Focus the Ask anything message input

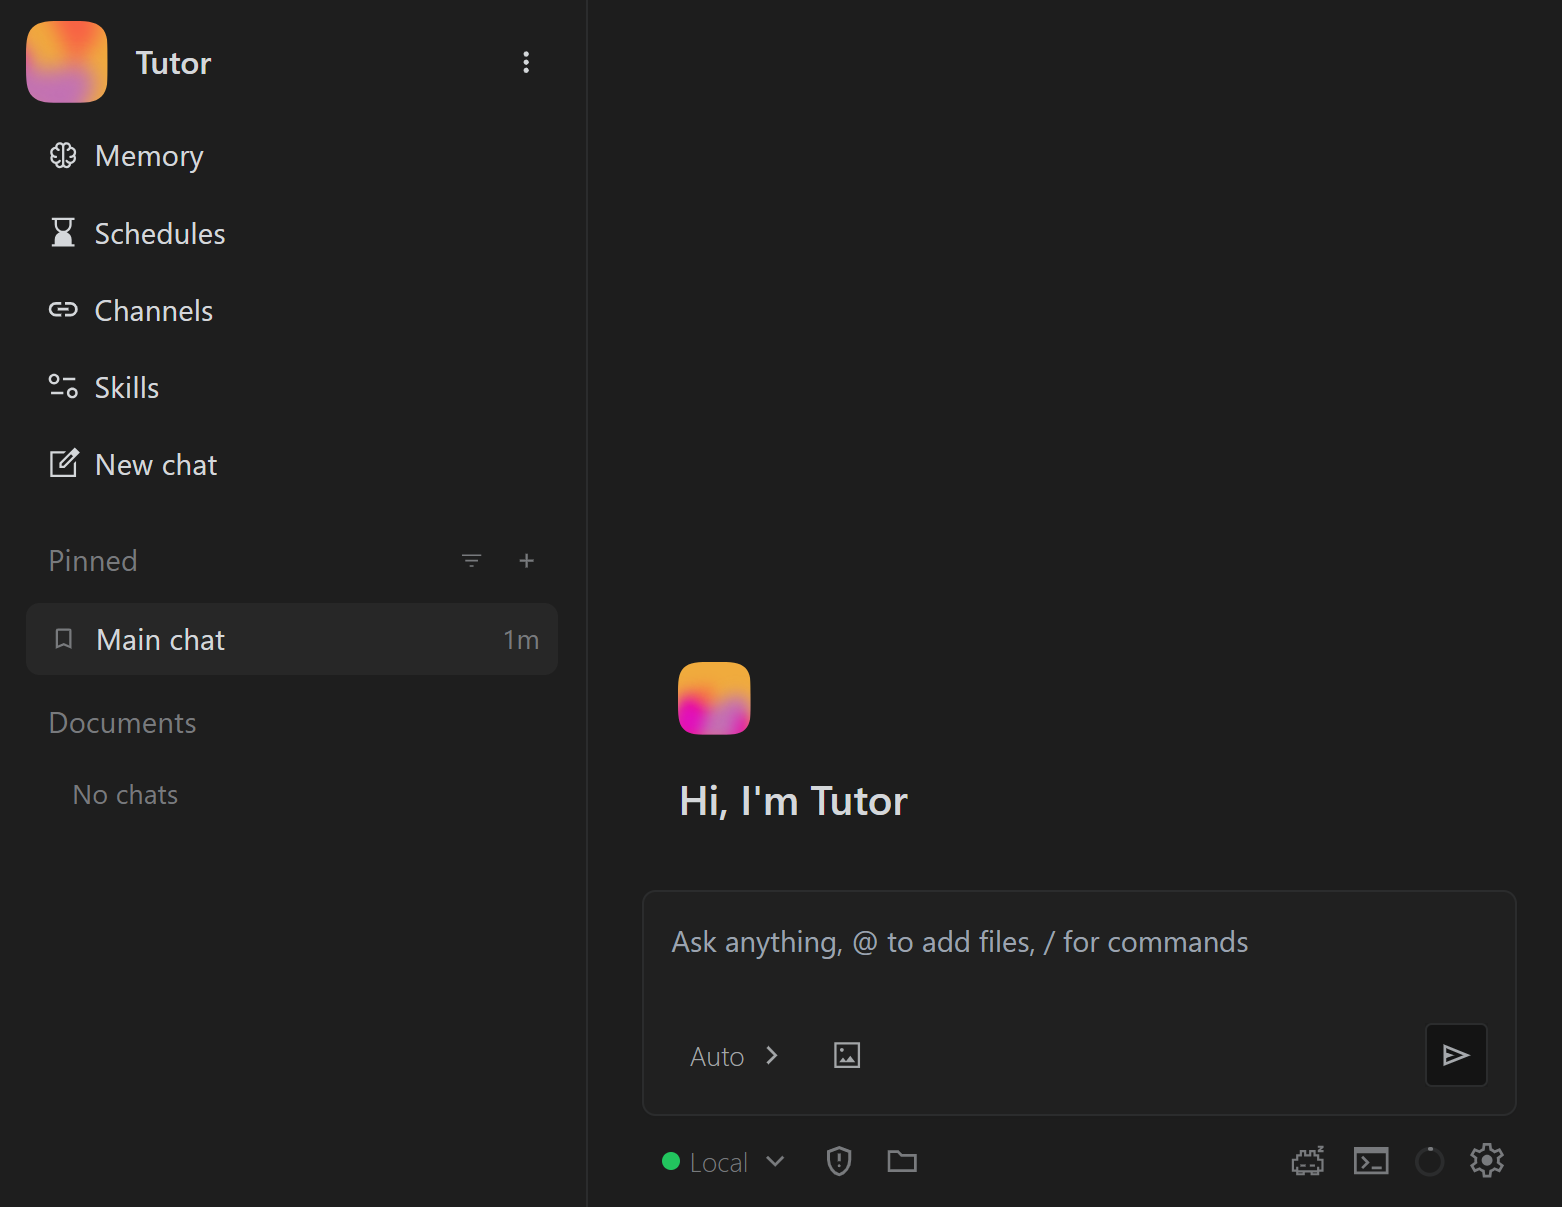(1079, 943)
